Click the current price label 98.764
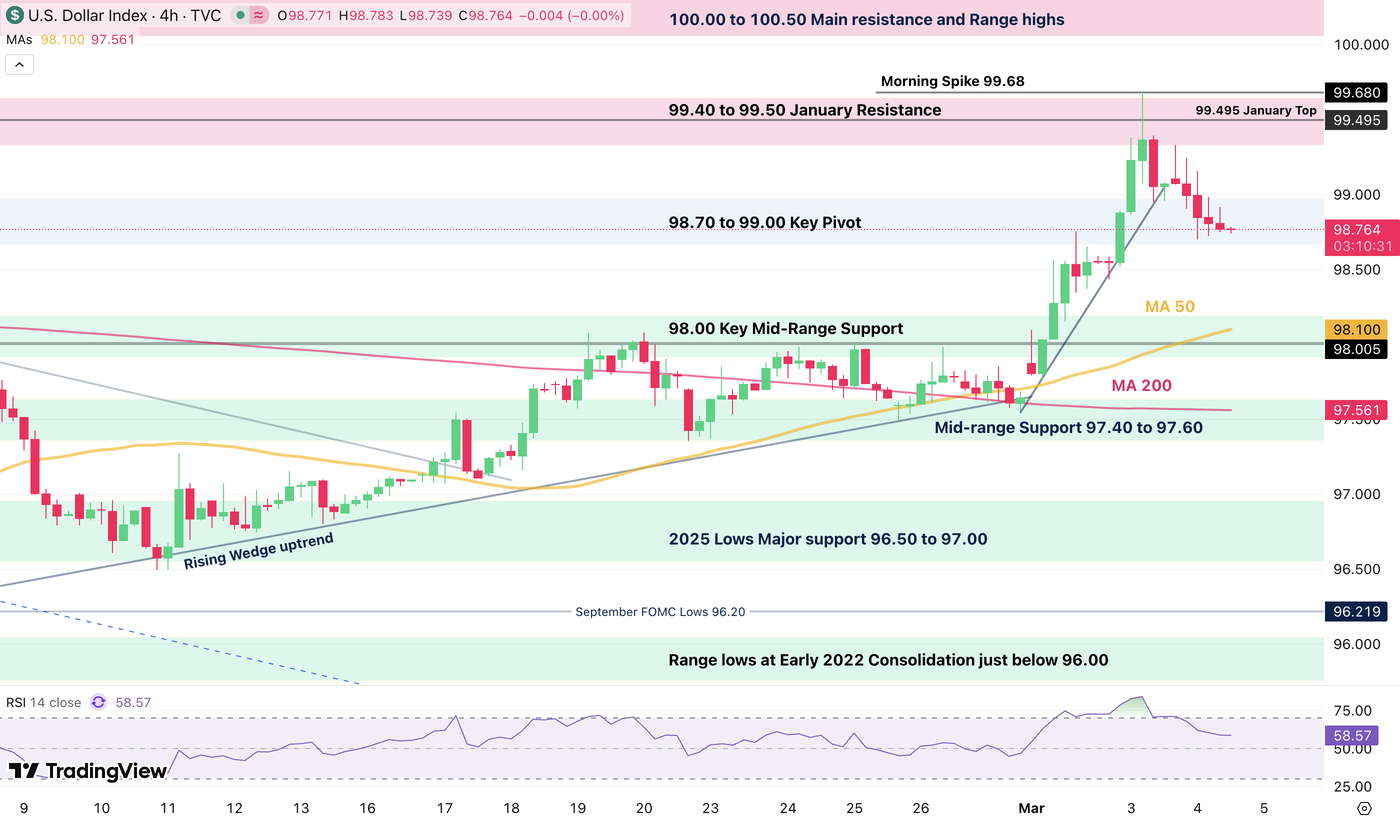Screen dimensions: 1400x822 pyautogui.click(x=1357, y=229)
